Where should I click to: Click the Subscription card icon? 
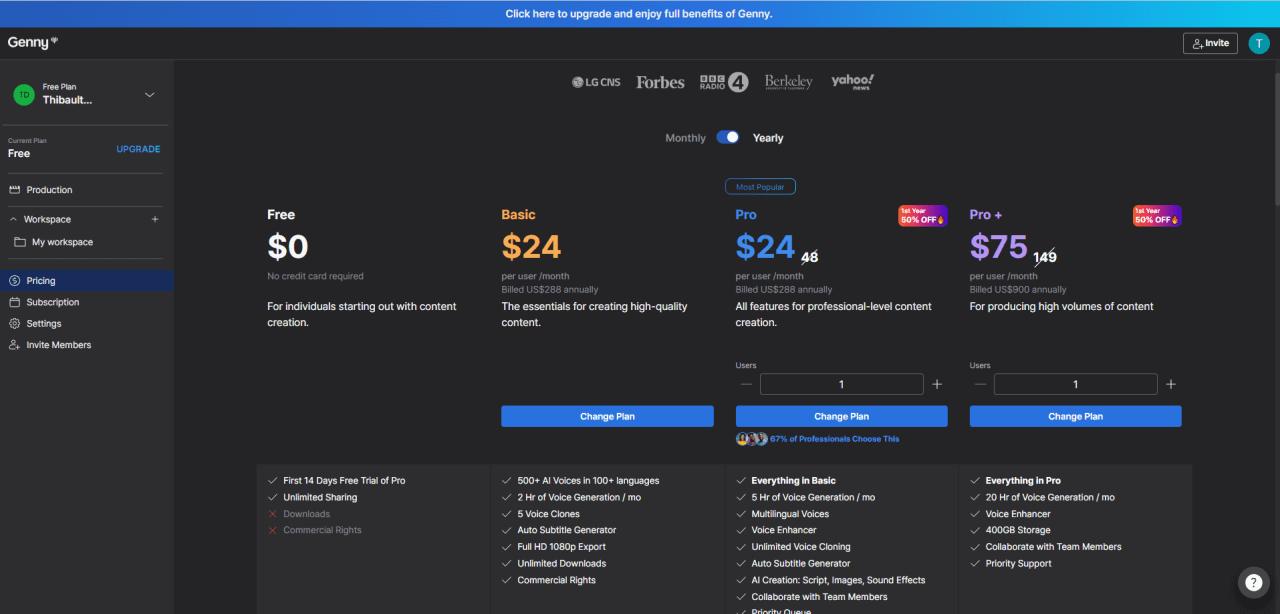tap(14, 302)
